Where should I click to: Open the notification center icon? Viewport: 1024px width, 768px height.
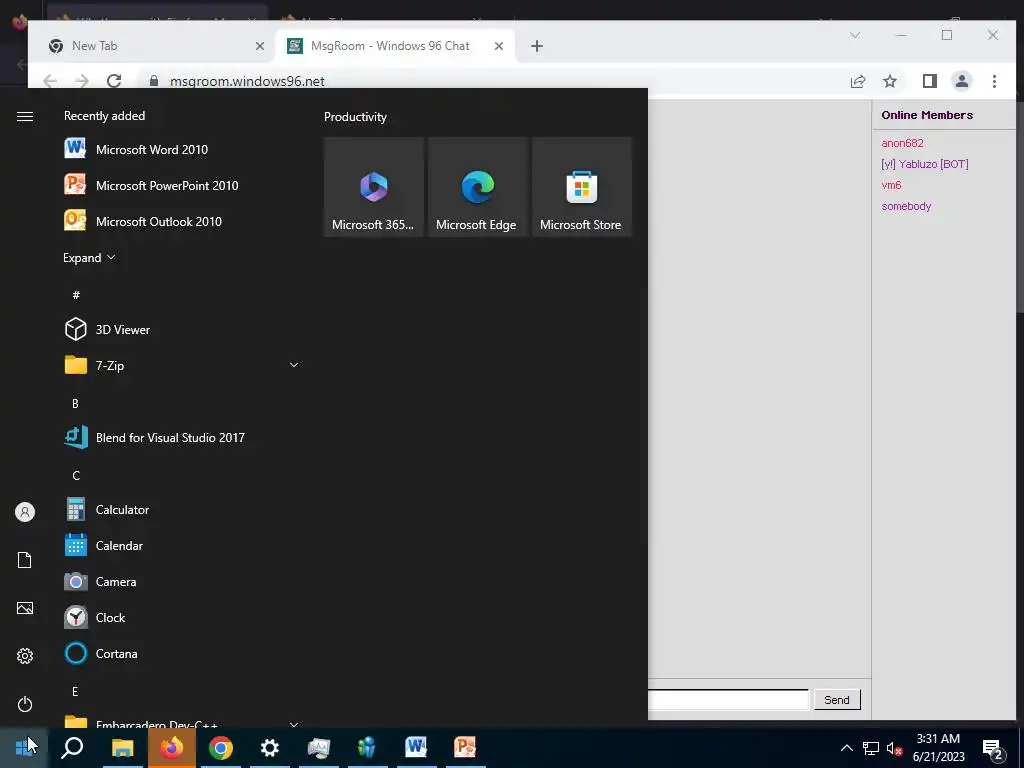click(993, 748)
